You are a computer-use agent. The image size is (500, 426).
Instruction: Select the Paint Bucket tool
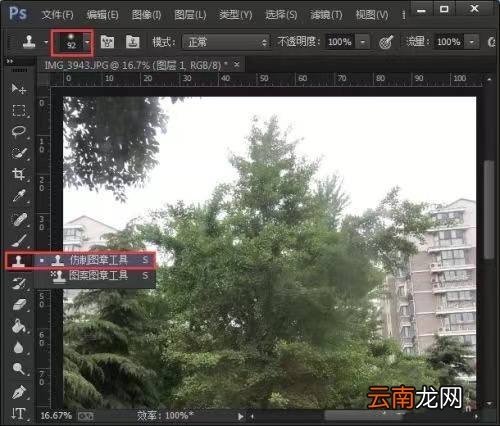coord(18,326)
